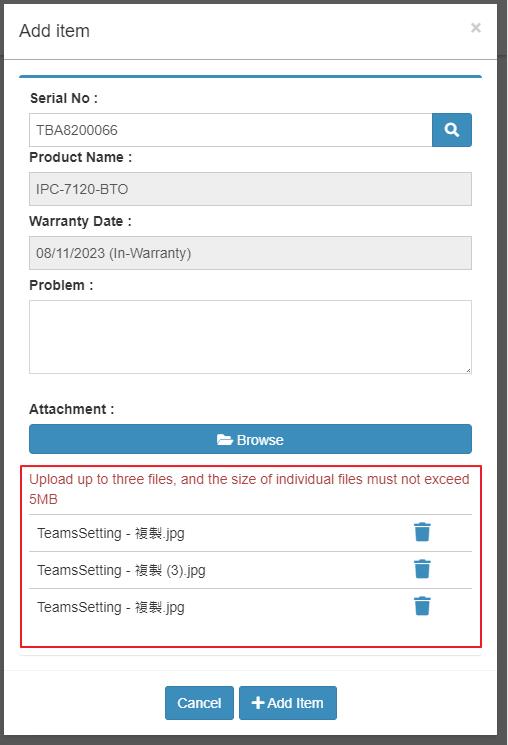This screenshot has width=508, height=745.
Task: Cancel the Add item dialog
Action: tap(199, 703)
